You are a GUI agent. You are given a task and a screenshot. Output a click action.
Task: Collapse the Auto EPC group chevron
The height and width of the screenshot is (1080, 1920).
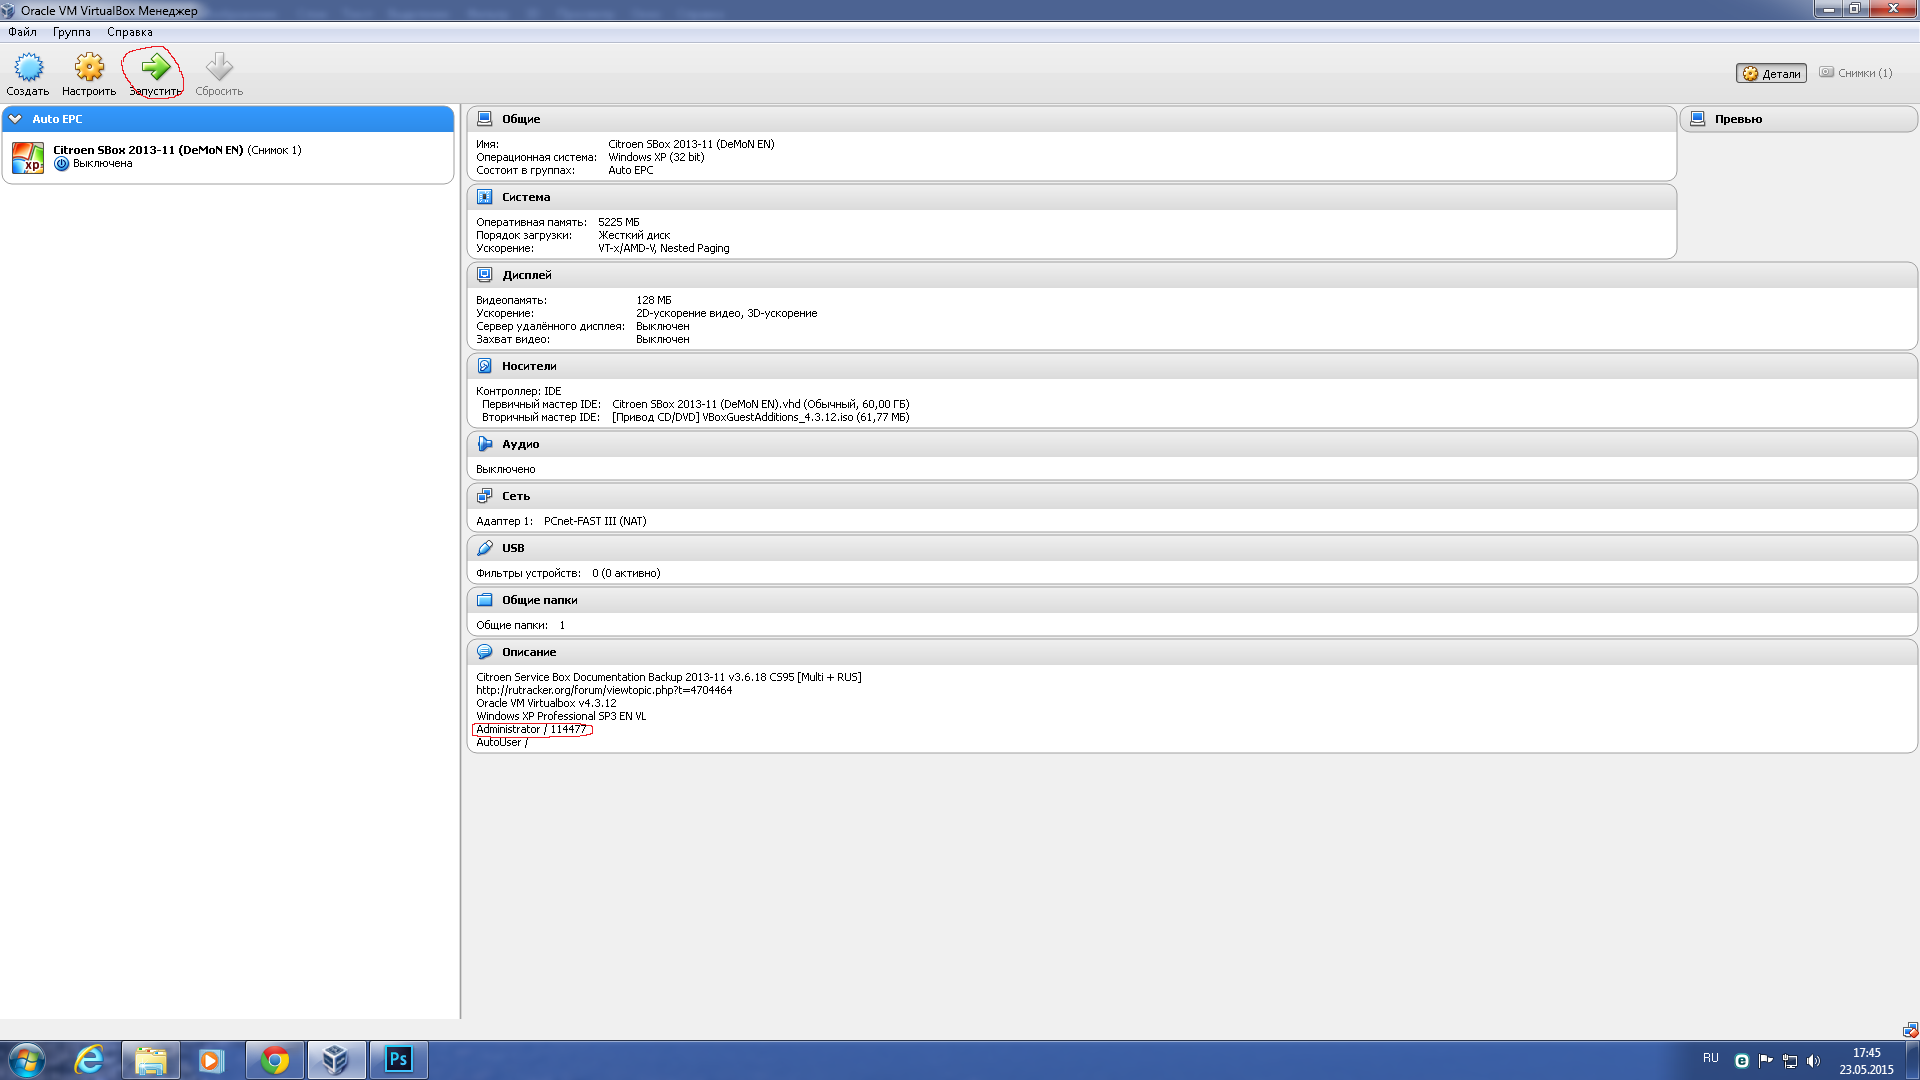coord(16,119)
